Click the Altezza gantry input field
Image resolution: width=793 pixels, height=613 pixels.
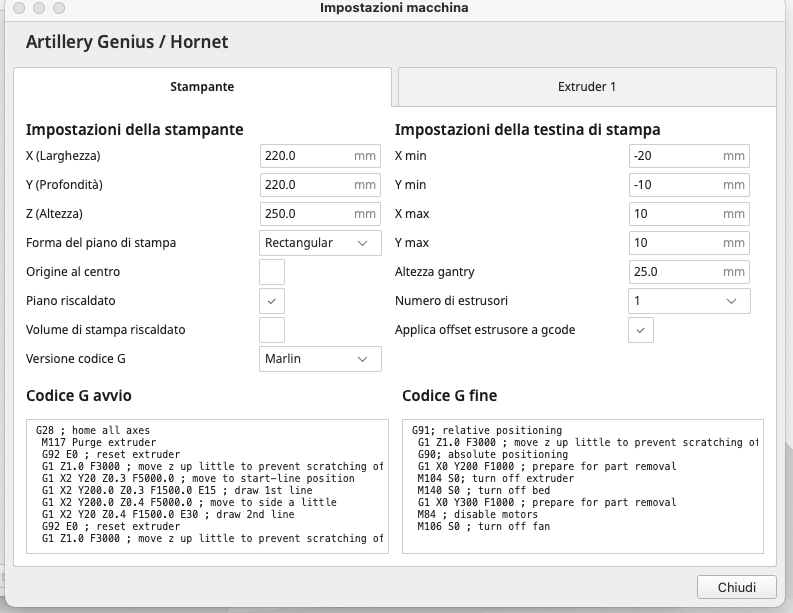pos(689,272)
